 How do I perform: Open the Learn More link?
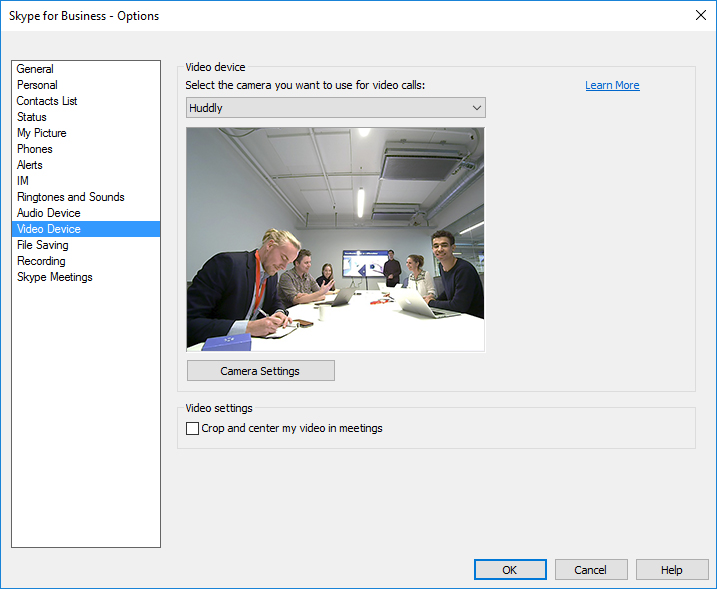tap(612, 85)
